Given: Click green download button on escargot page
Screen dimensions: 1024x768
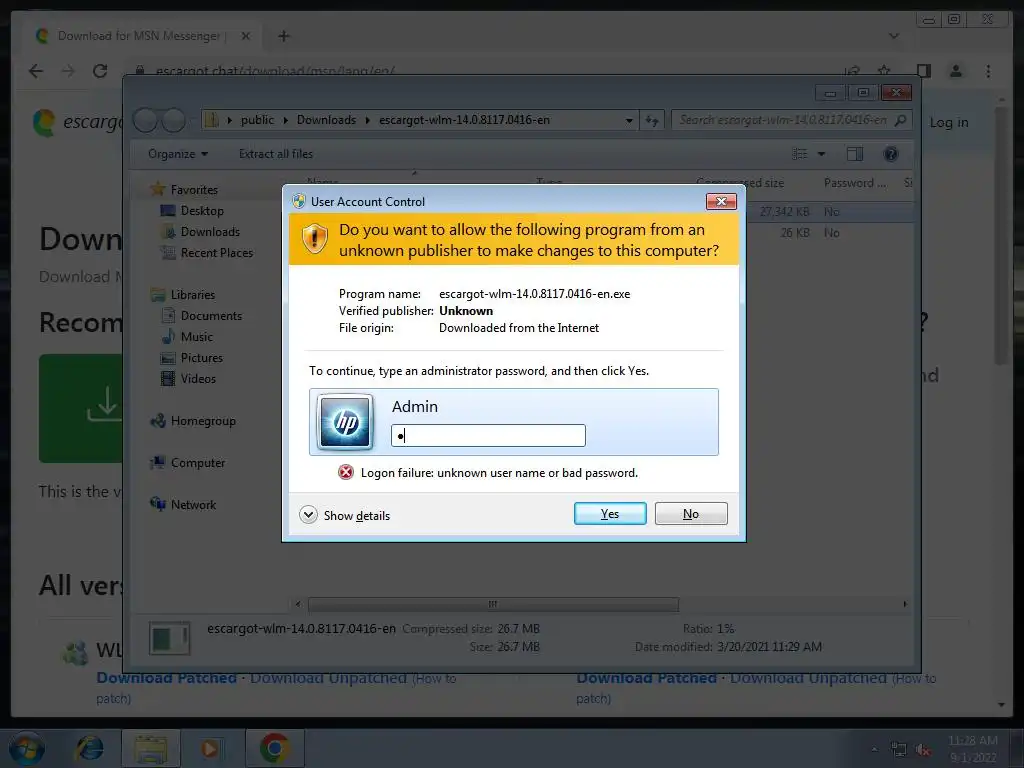Looking at the screenshot, I should pyautogui.click(x=80, y=408).
